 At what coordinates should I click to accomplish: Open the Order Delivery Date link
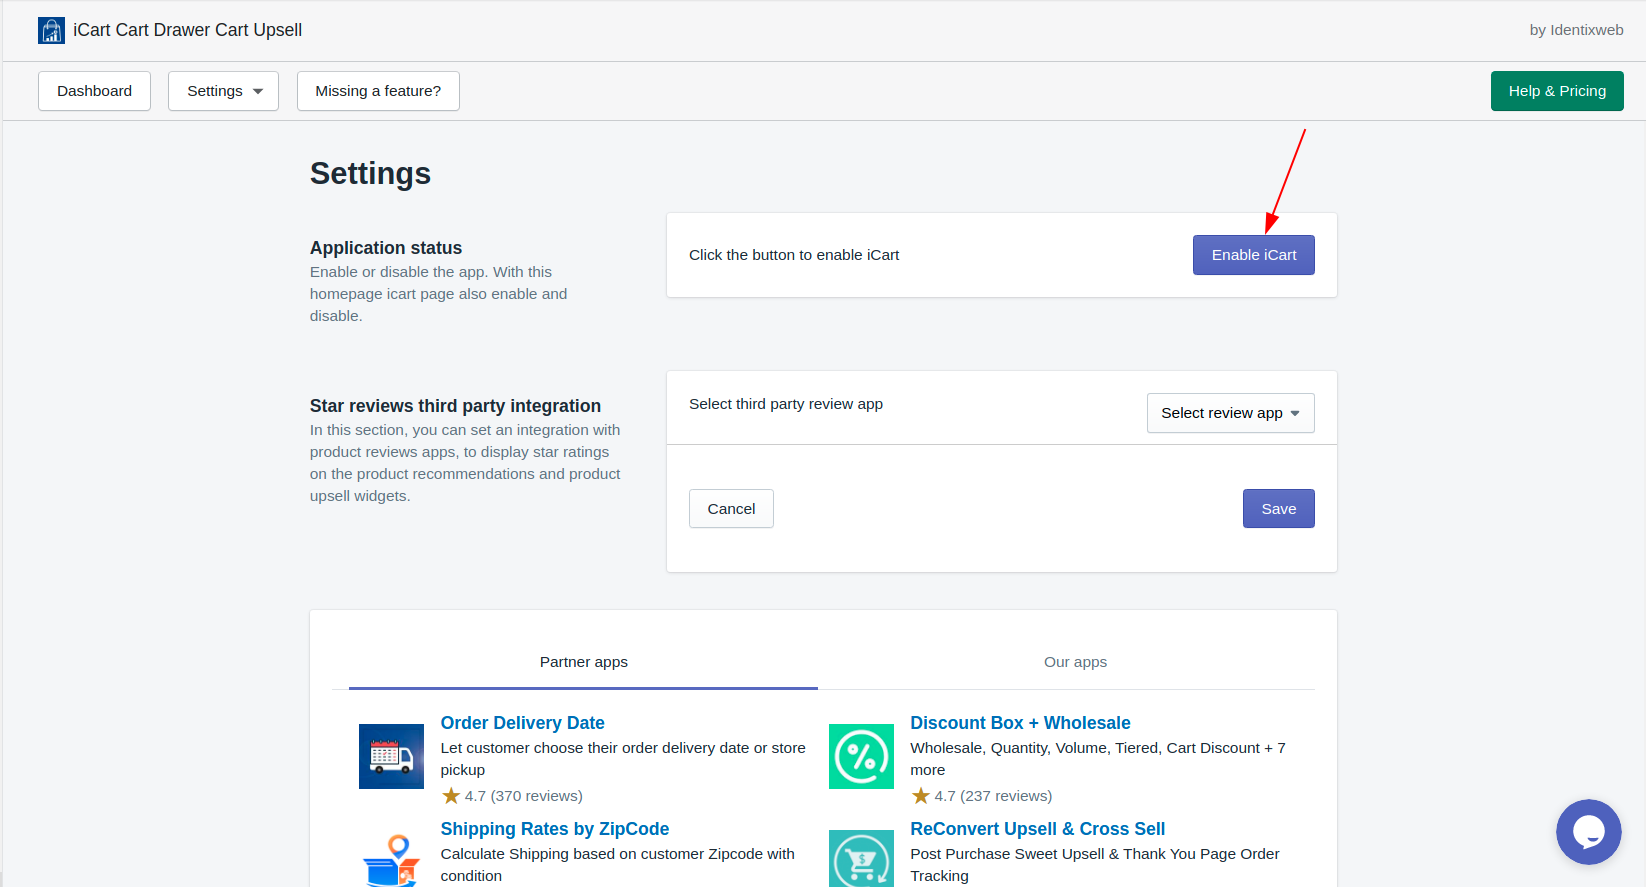tap(522, 723)
